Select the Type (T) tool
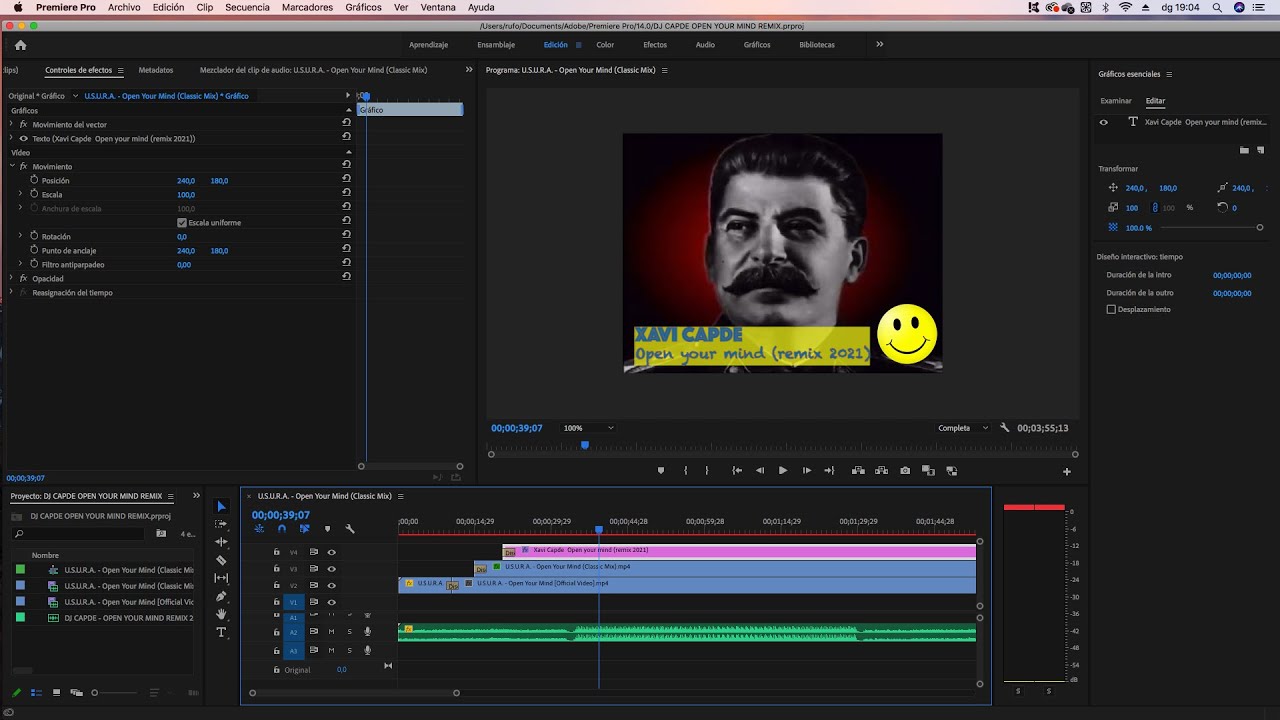1280x720 pixels. point(221,632)
